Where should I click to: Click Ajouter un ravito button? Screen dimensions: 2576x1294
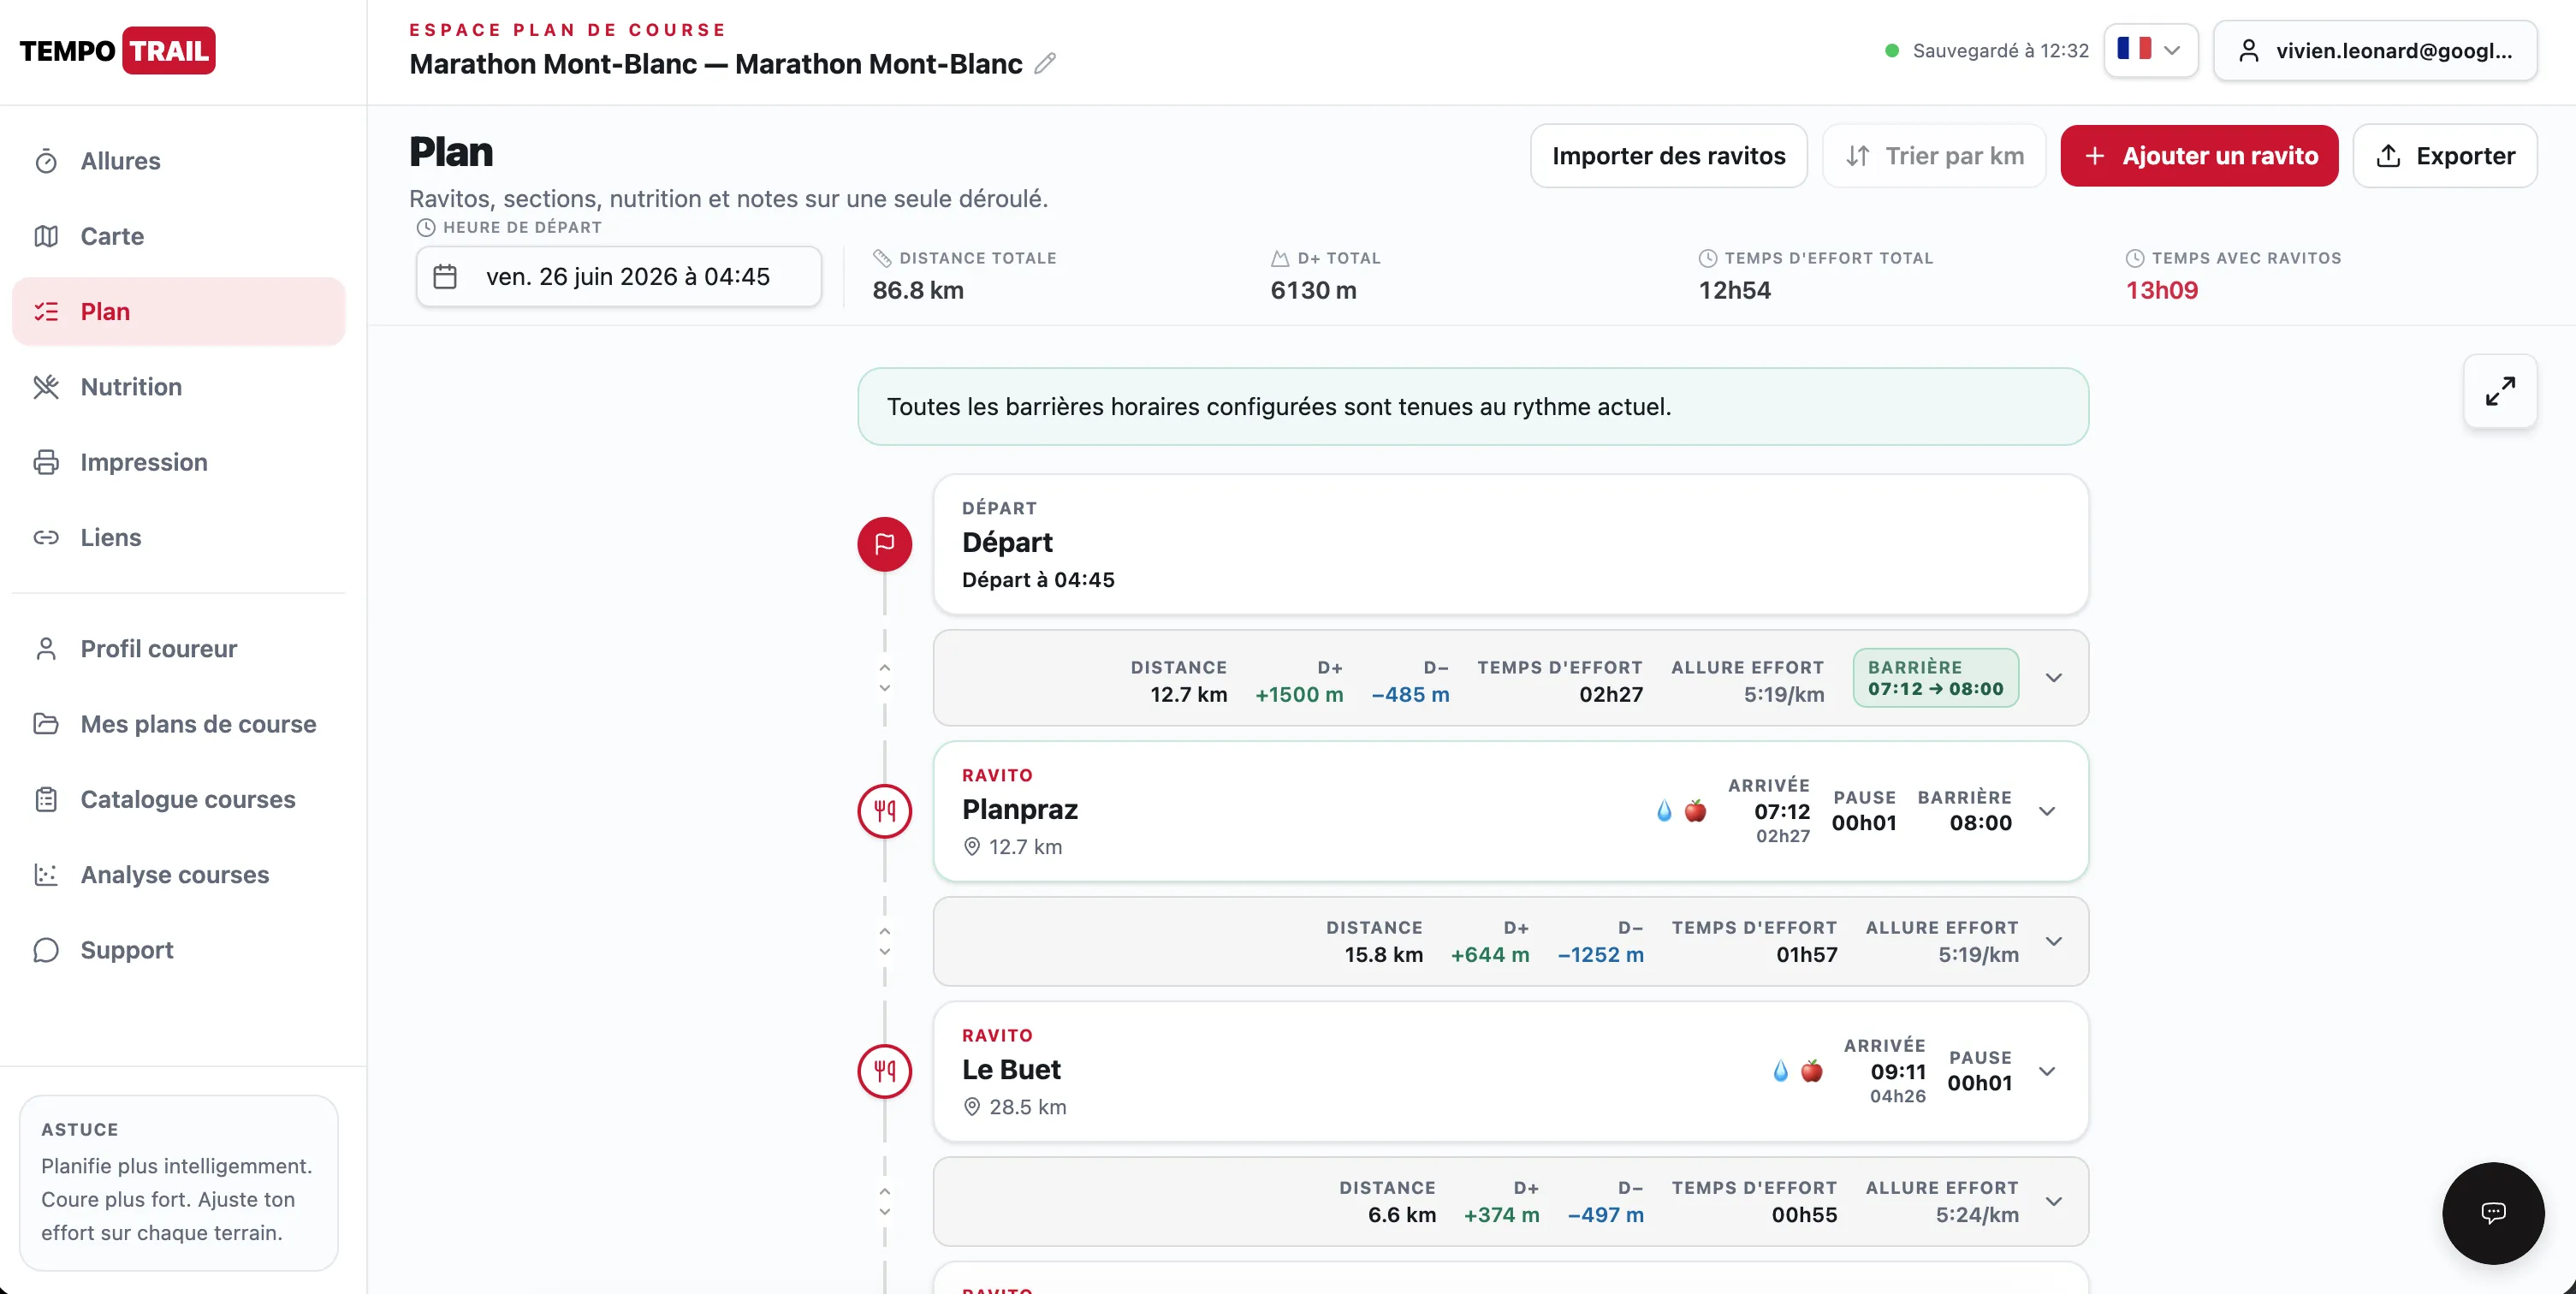[x=2199, y=156]
